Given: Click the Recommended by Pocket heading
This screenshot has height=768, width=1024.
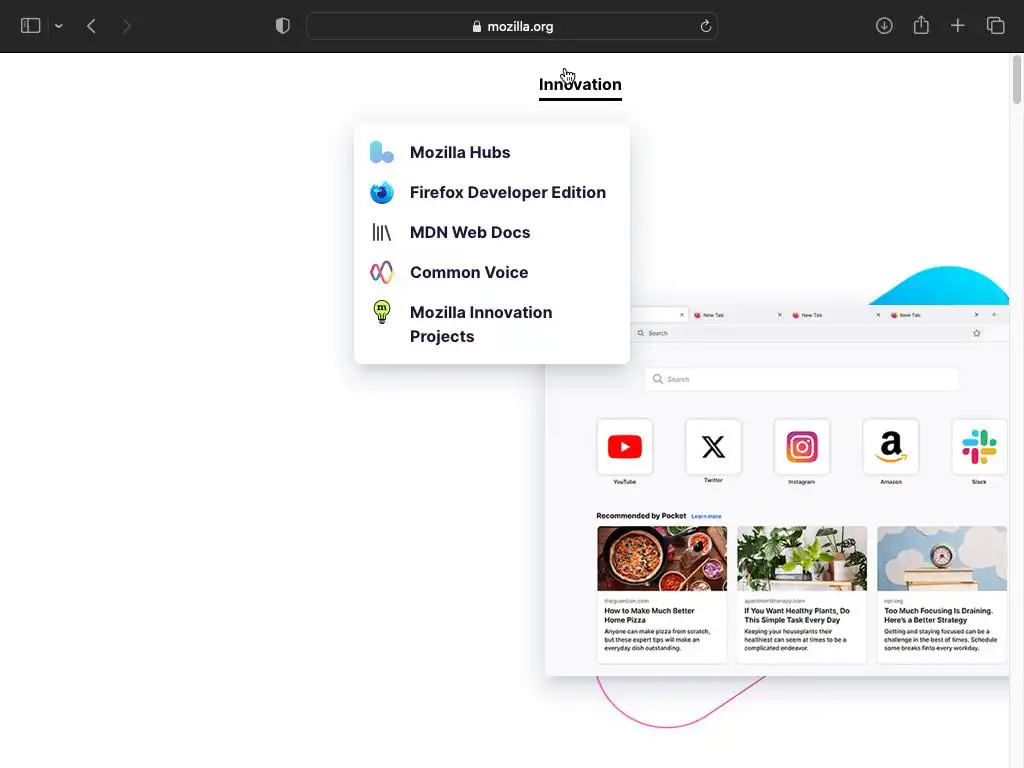Looking at the screenshot, I should tap(641, 516).
